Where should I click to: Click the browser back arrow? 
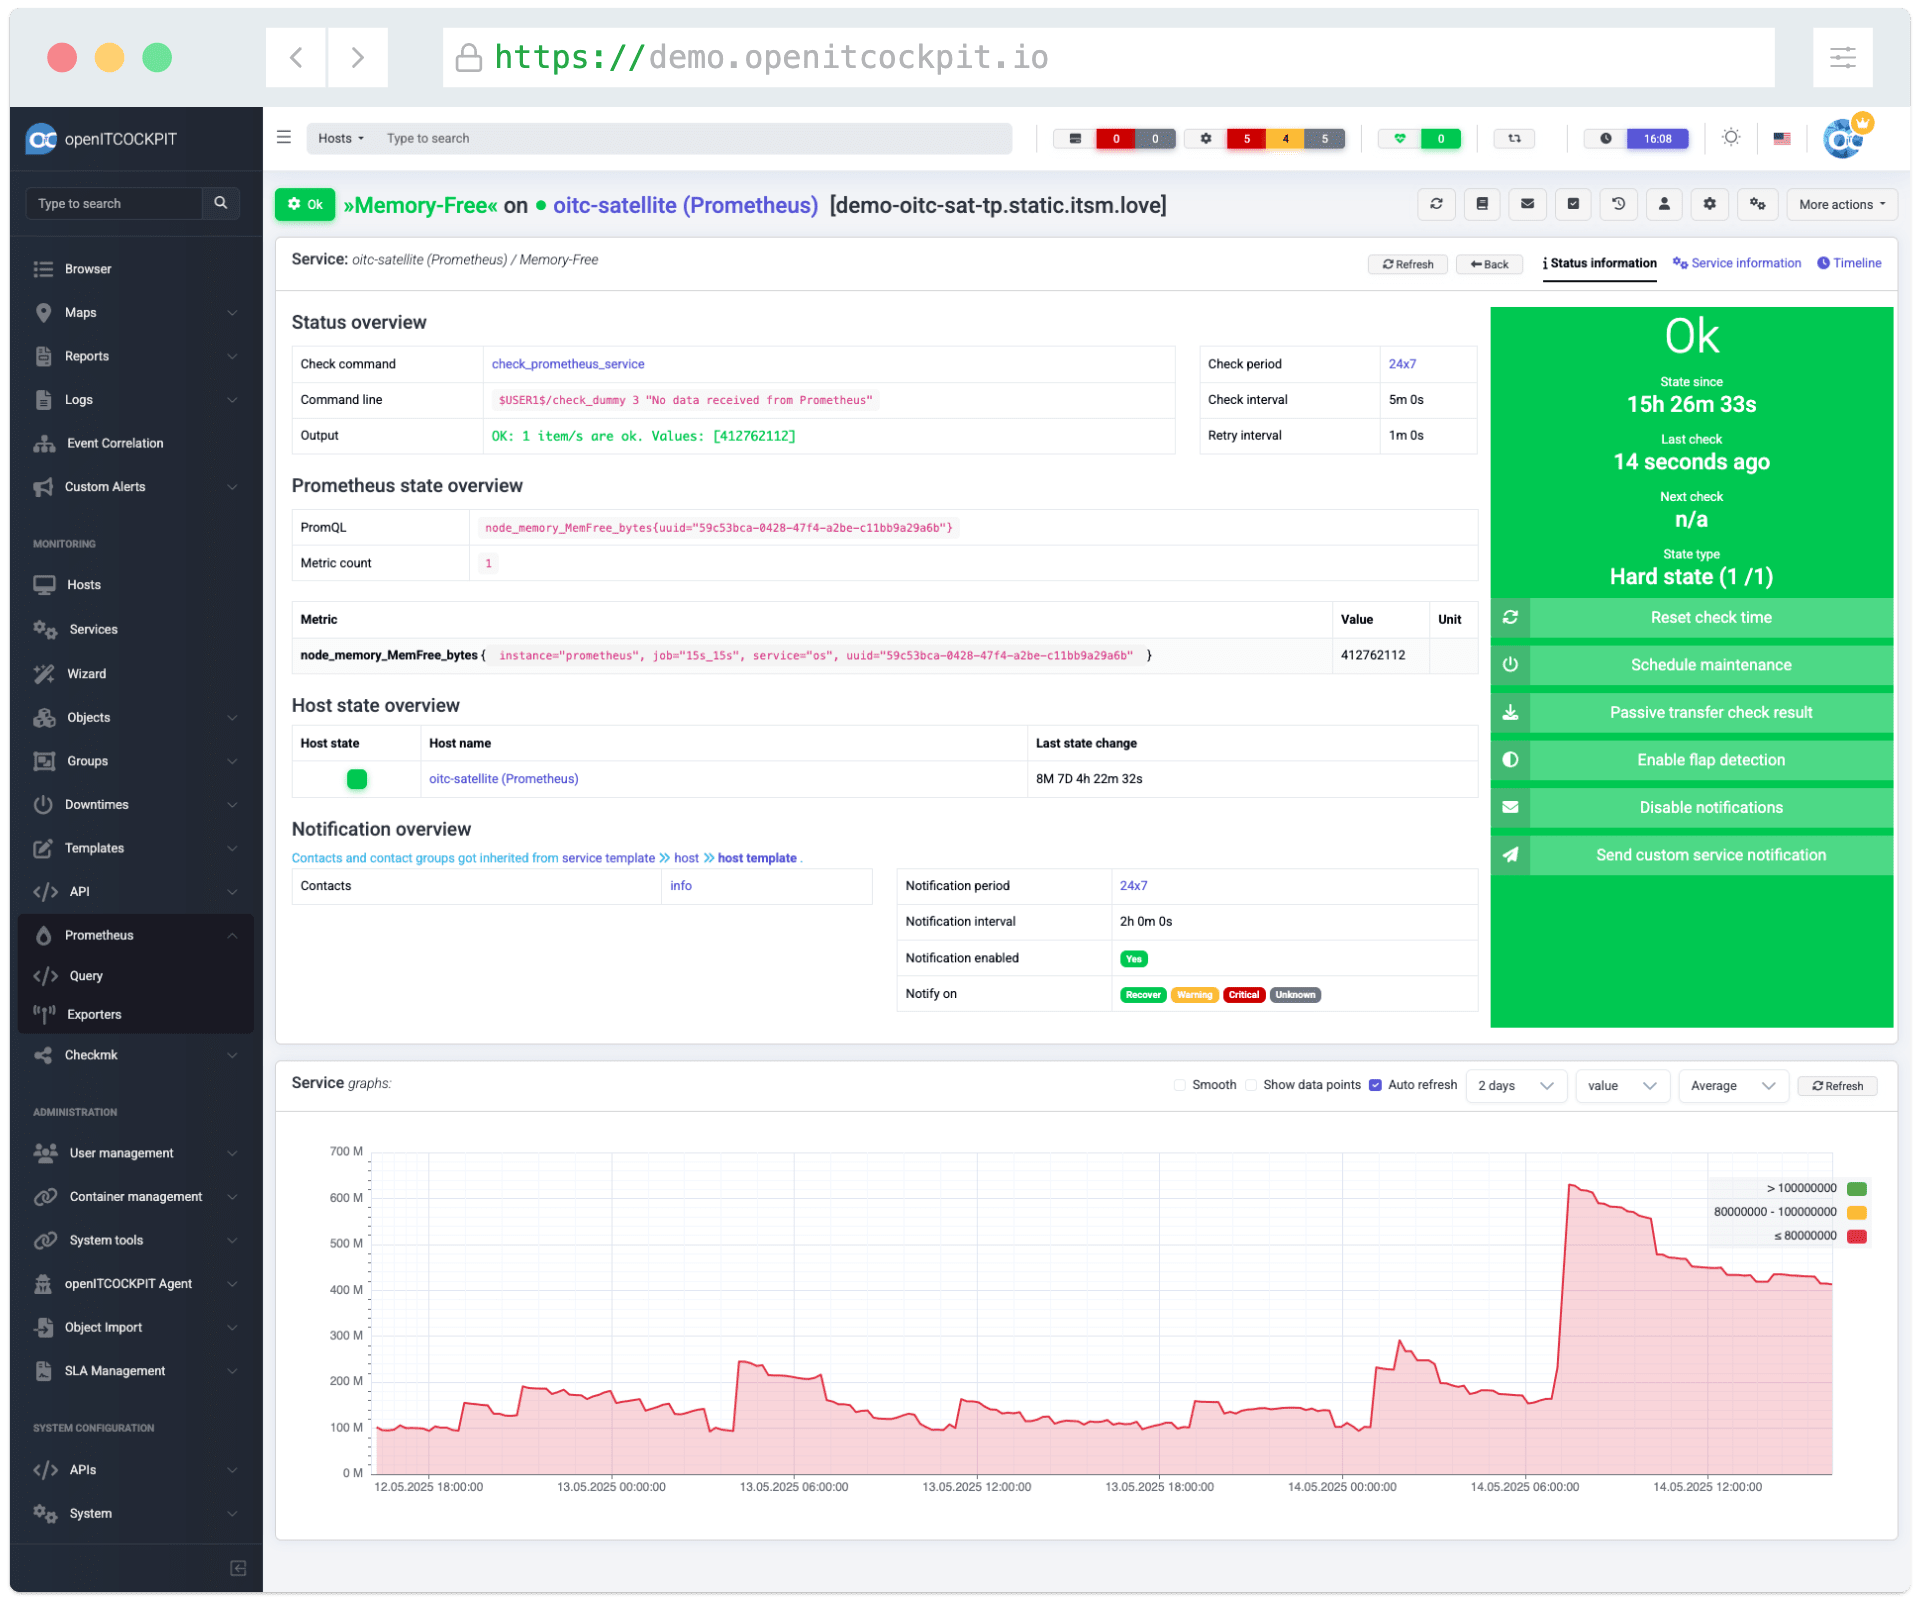click(296, 57)
